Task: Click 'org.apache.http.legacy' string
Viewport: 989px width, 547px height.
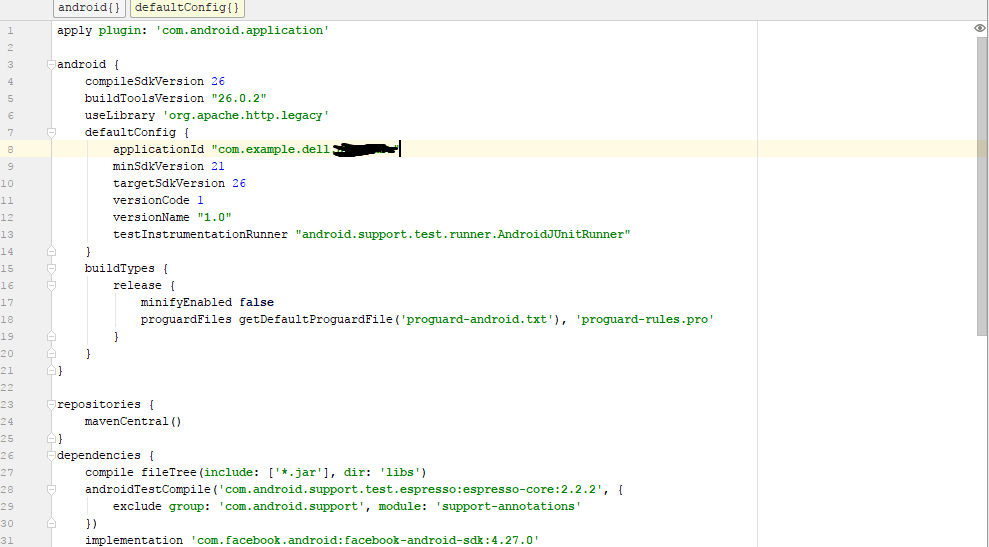Action: coord(246,115)
